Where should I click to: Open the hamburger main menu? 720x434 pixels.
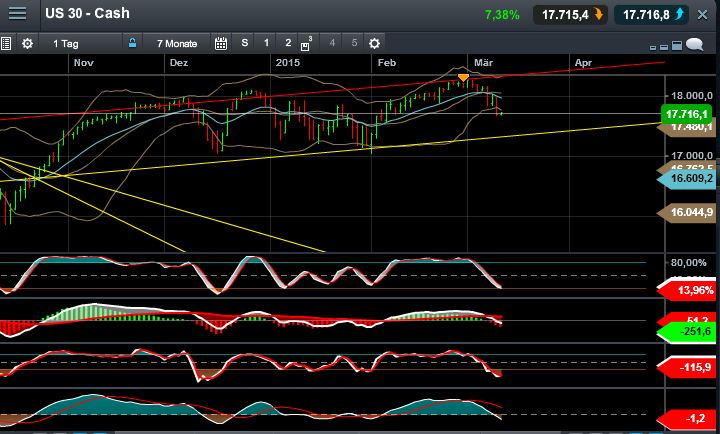click(17, 13)
